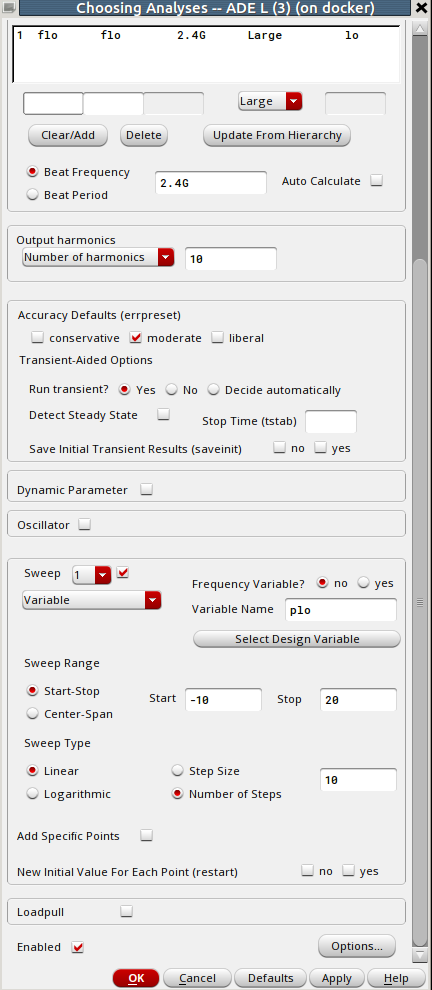Open the Options... dialog
The height and width of the screenshot is (990, 432).
(x=357, y=946)
